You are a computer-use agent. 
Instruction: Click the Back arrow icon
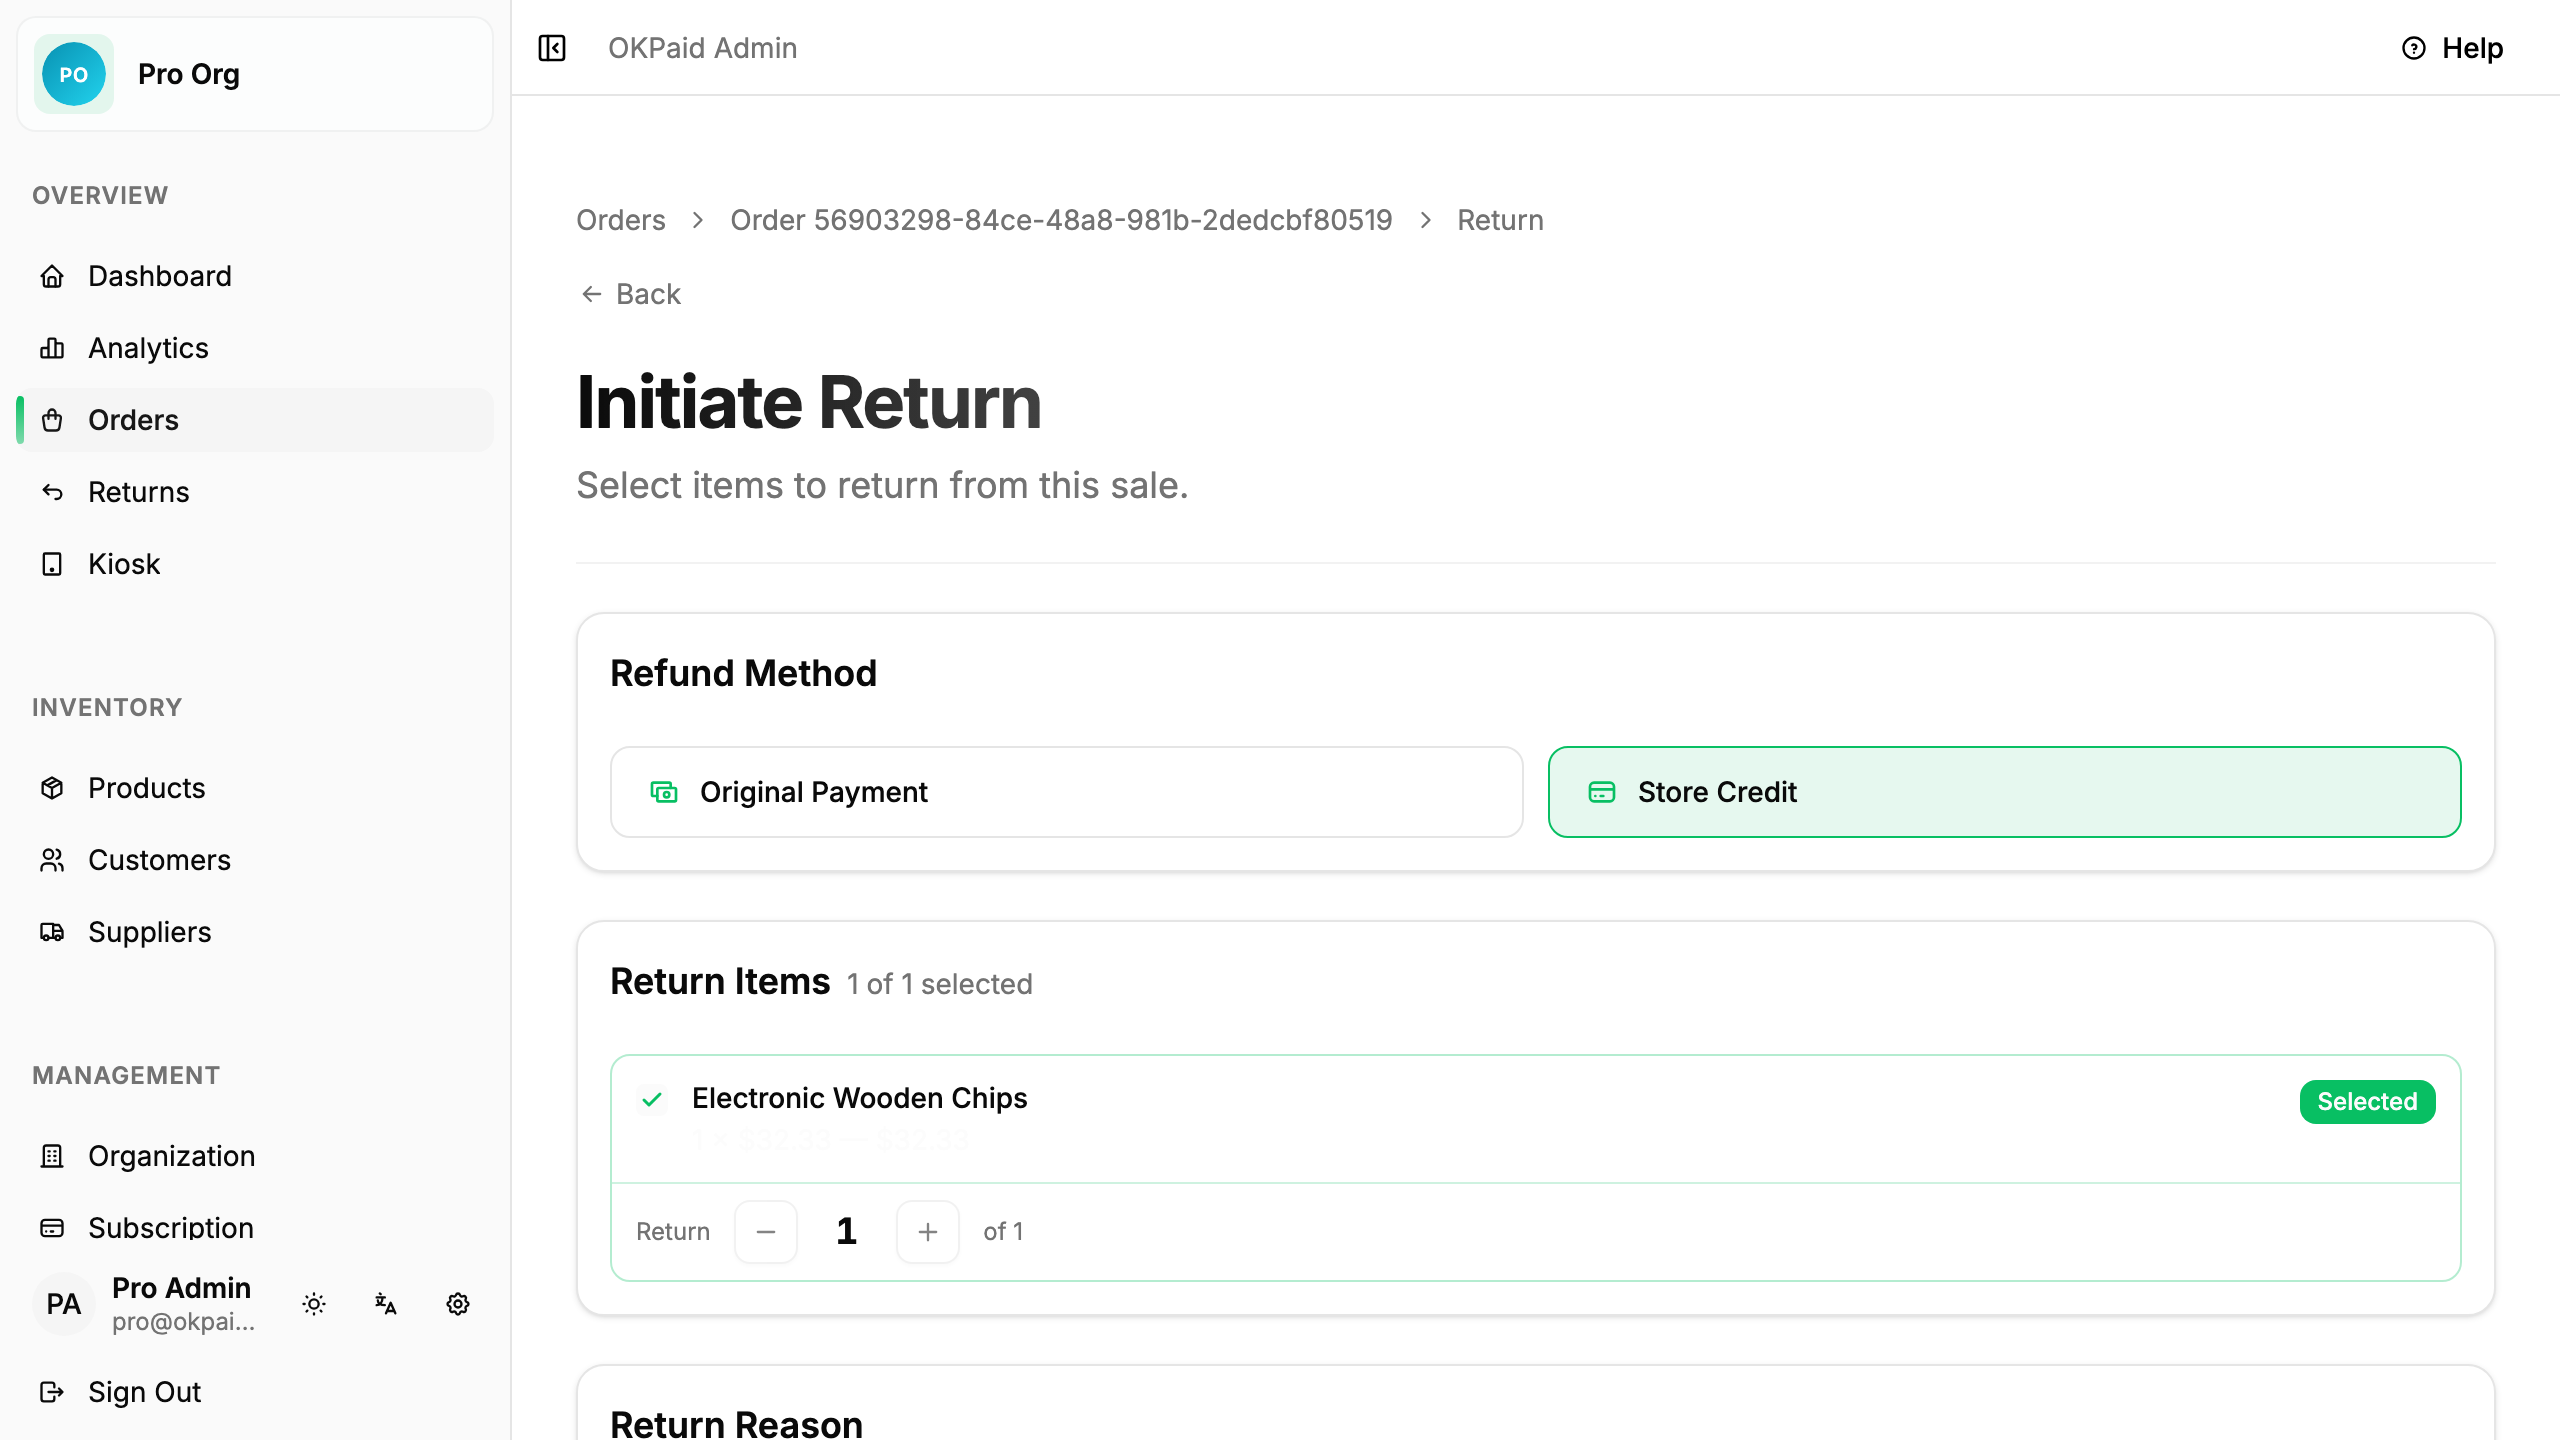pos(591,294)
